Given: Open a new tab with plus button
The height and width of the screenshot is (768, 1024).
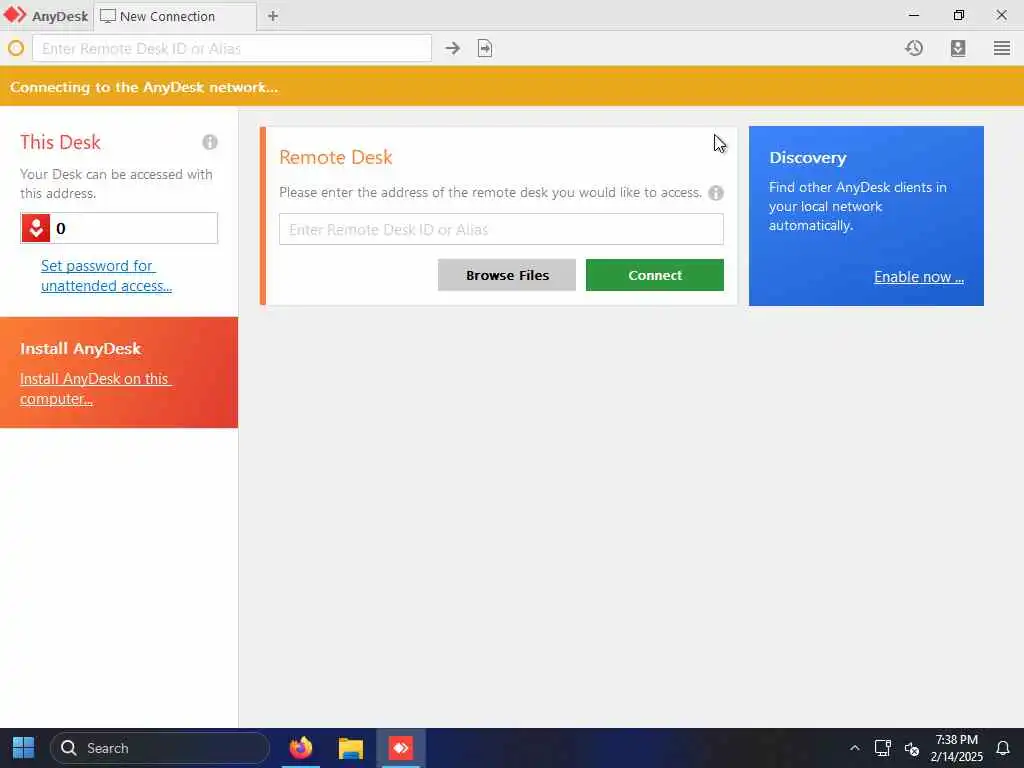Looking at the screenshot, I should (273, 16).
